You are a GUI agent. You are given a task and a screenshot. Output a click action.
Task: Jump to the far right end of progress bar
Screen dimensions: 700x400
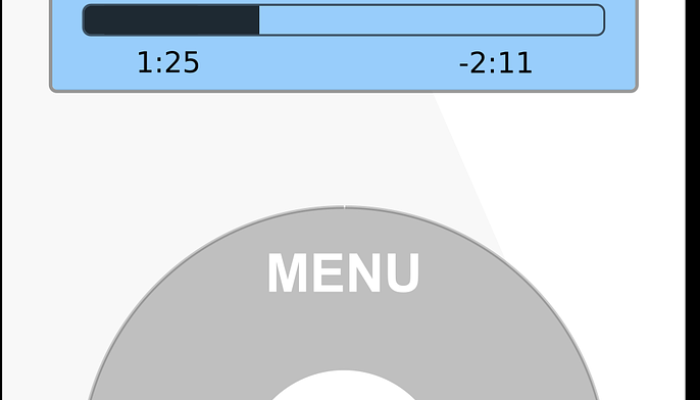598,20
